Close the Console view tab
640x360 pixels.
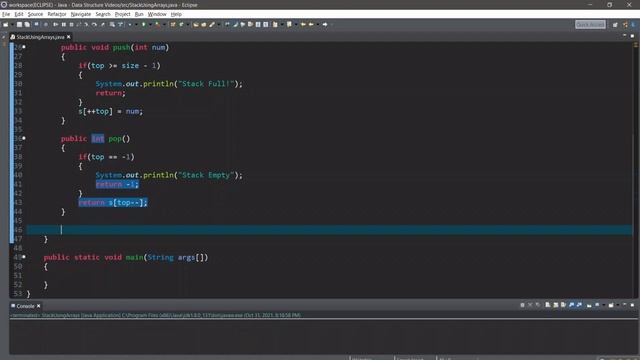click(38, 306)
